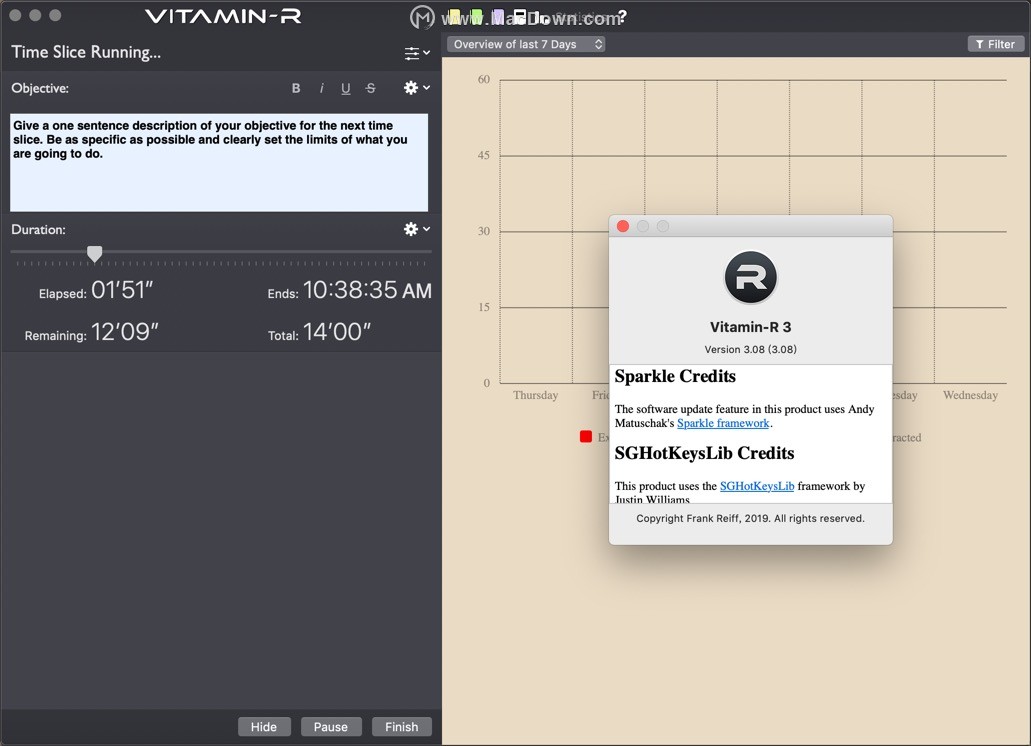
Task: Click the purple icon in the top toolbar
Action: tap(498, 16)
